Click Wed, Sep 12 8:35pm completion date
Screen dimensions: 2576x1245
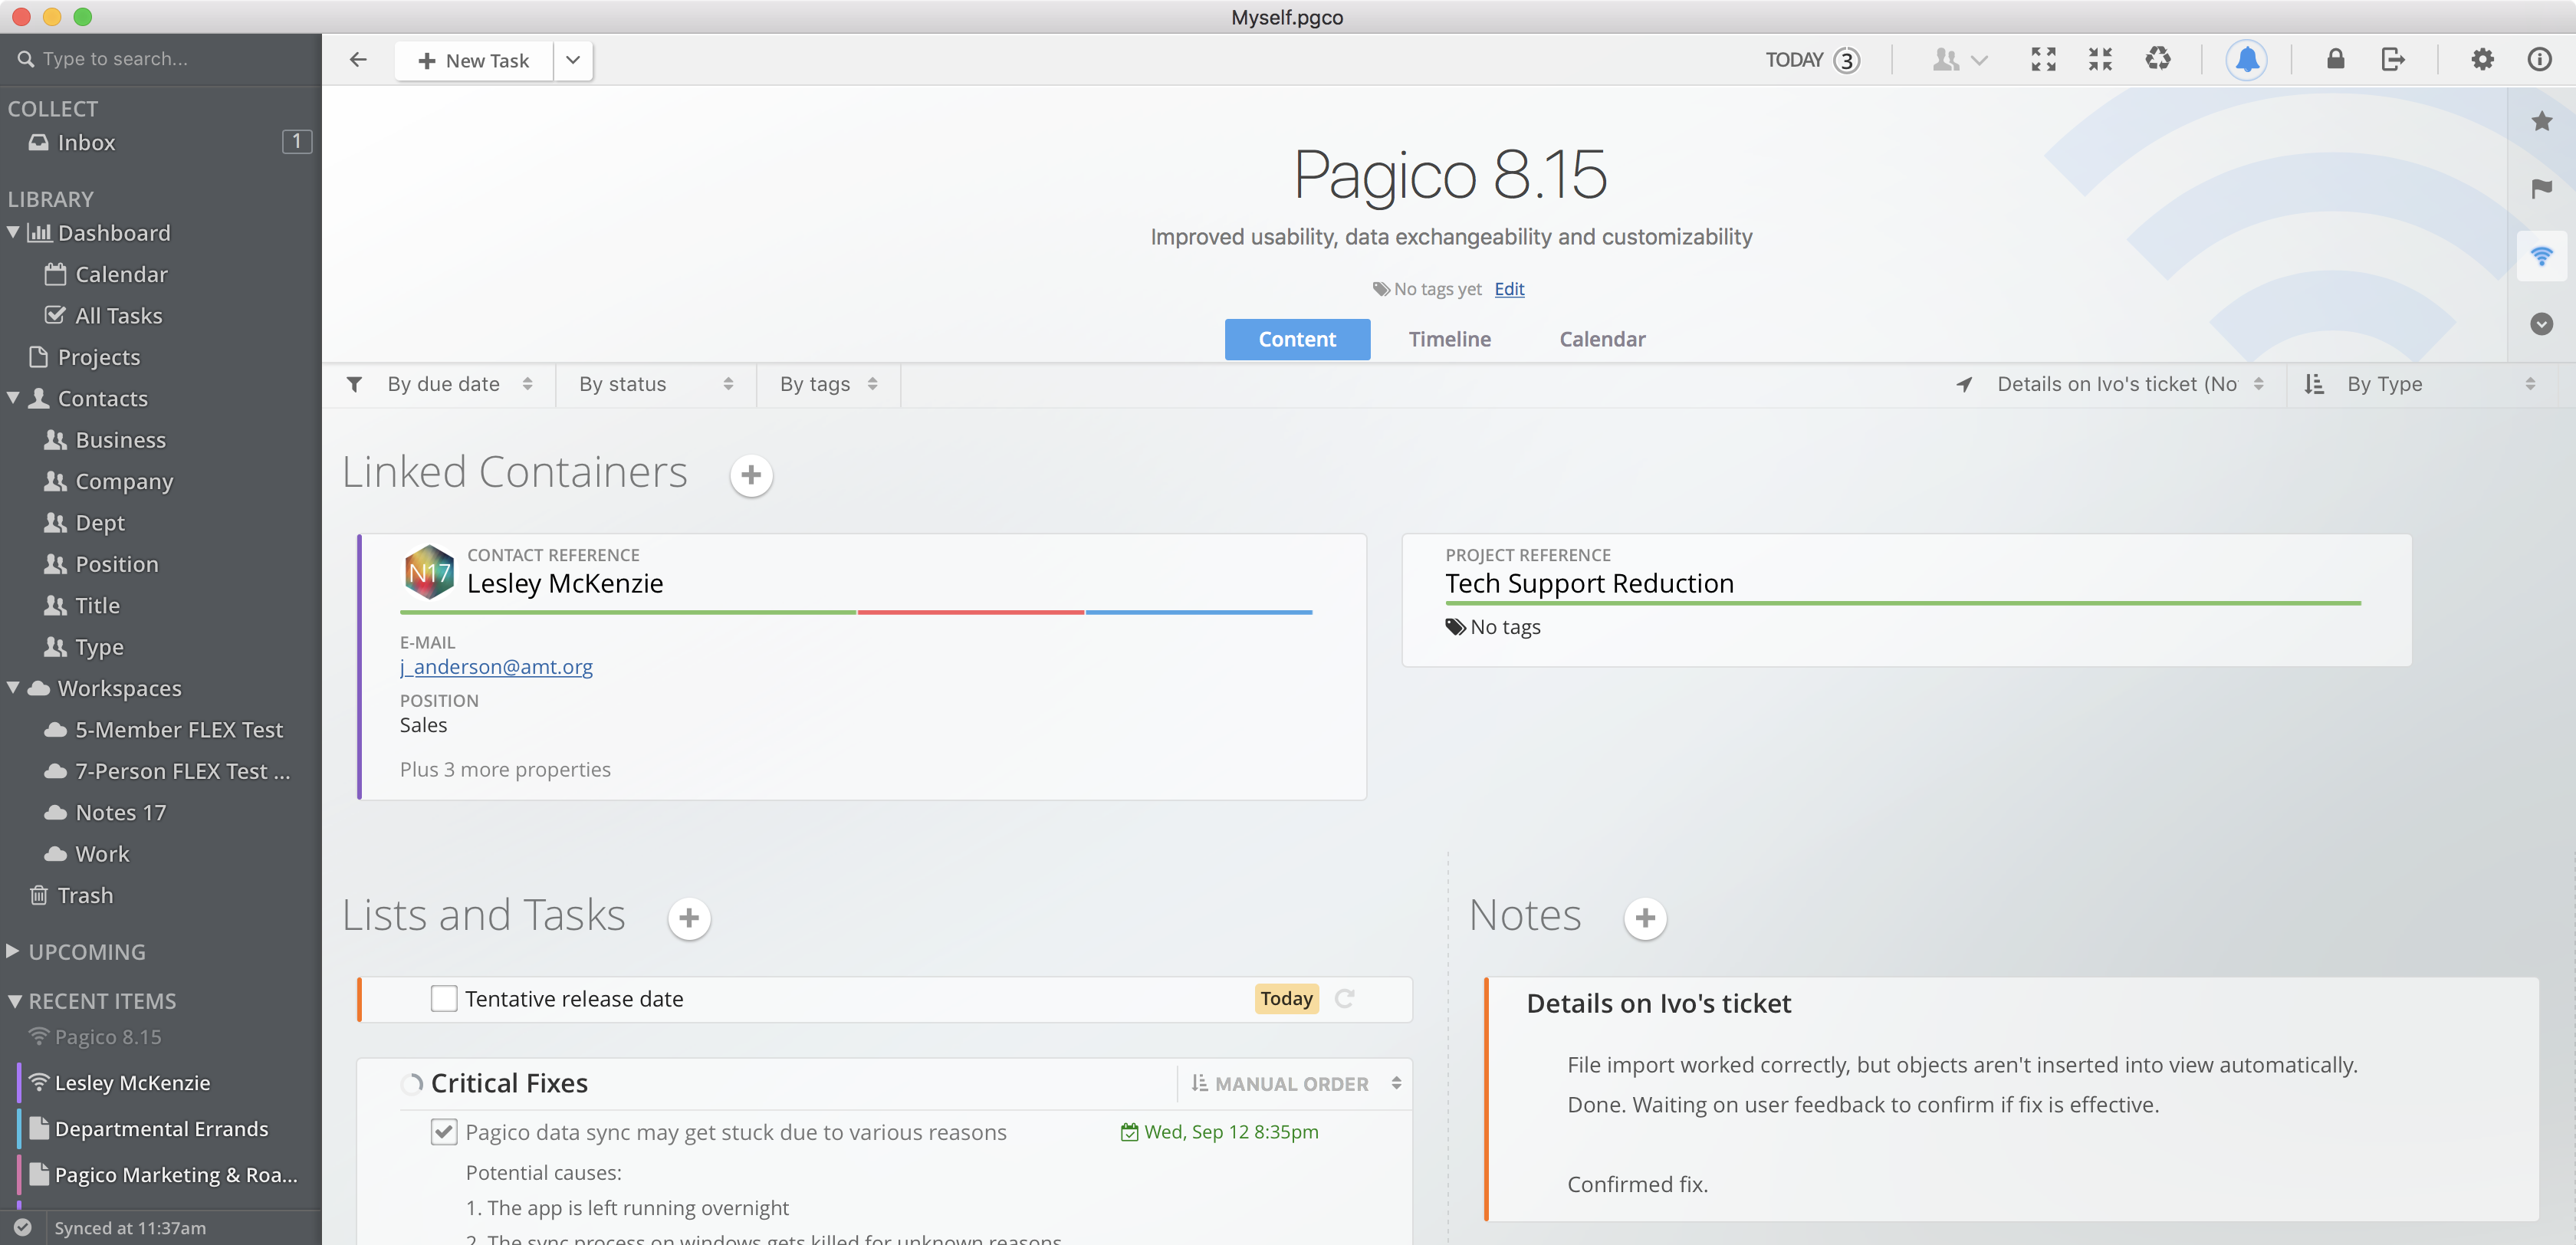1219,1132
